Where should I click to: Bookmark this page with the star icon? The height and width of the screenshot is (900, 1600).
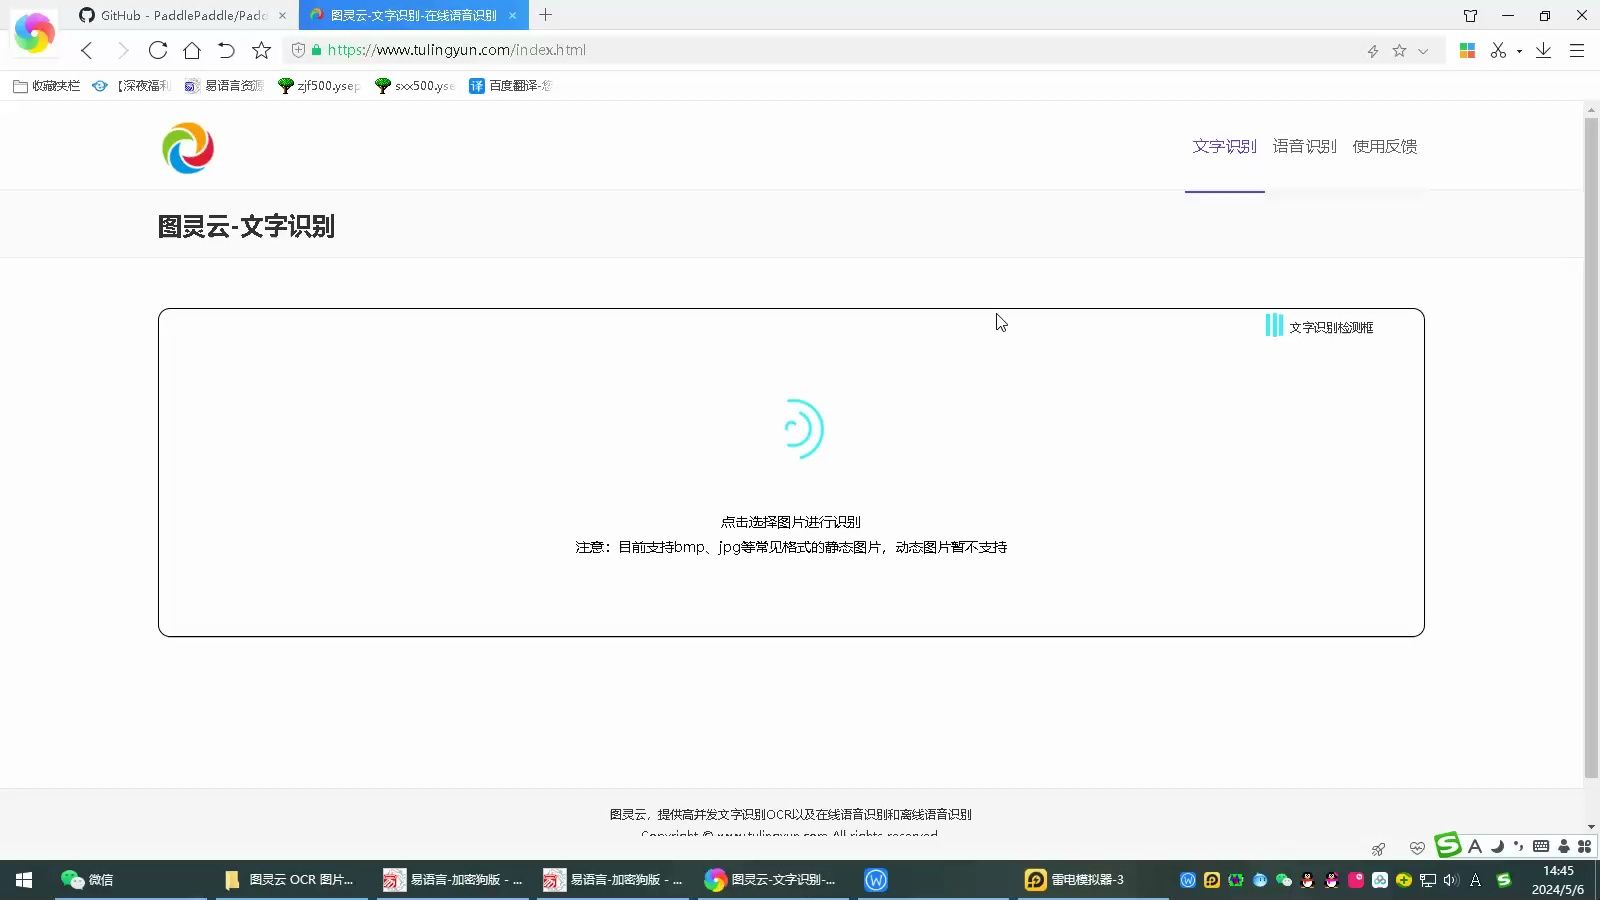pos(1397,50)
